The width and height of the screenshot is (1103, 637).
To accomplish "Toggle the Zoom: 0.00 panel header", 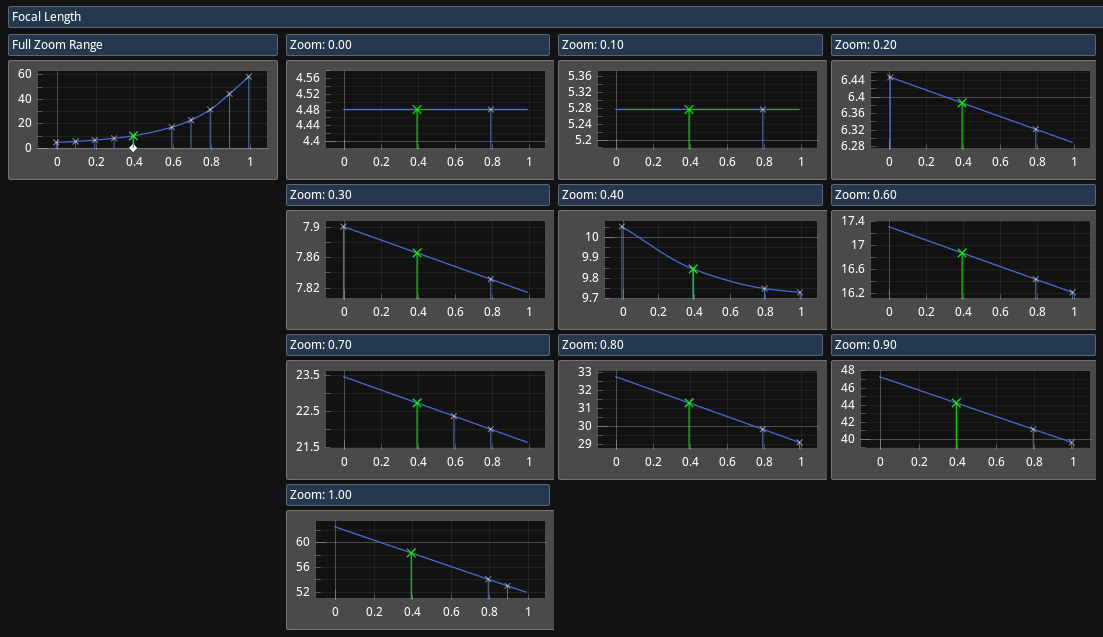I will click(x=417, y=45).
